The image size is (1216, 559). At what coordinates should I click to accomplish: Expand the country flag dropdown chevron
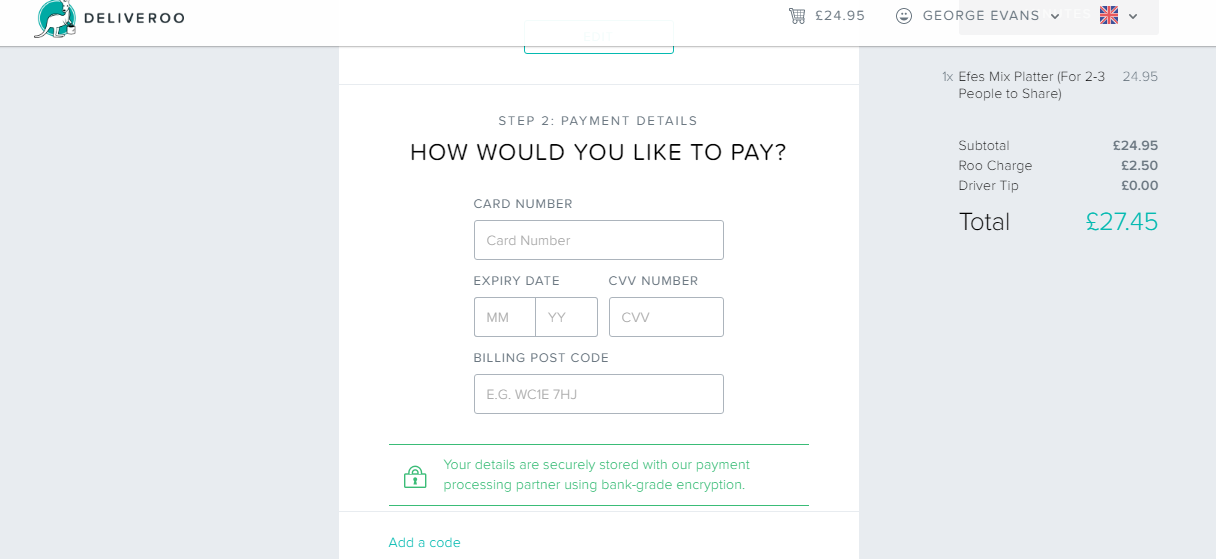coord(1133,17)
